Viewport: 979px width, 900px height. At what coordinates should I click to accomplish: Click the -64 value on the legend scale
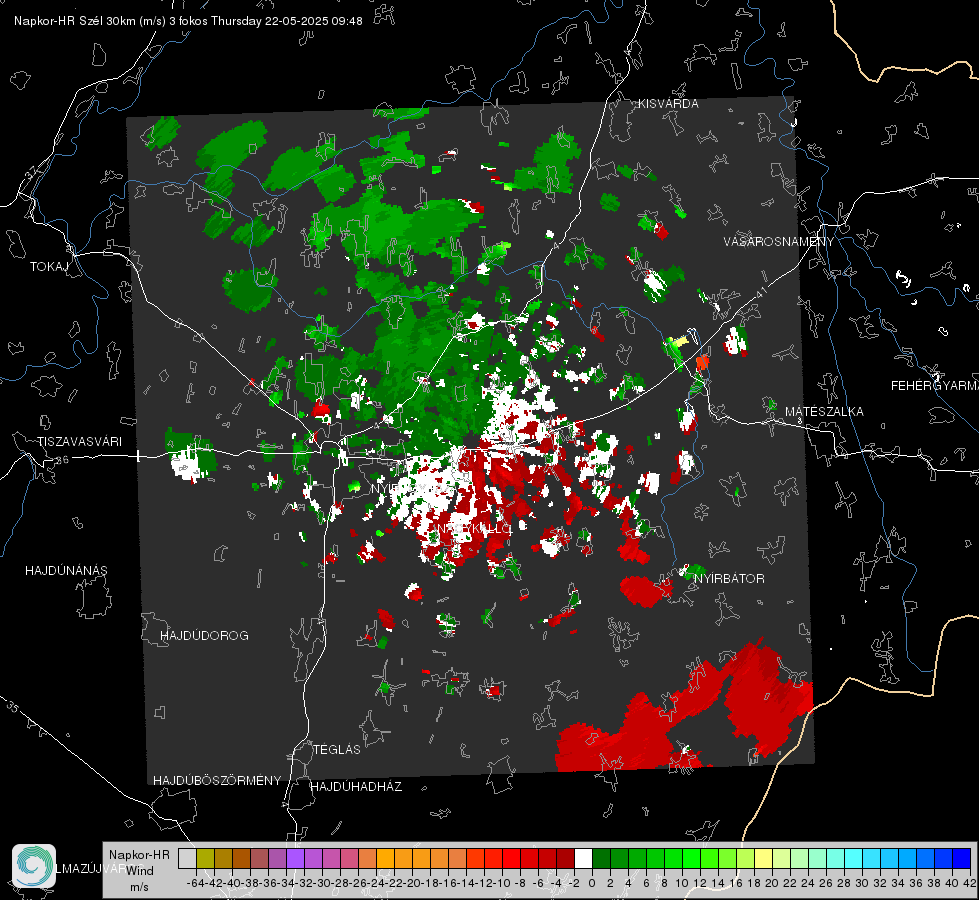pyautogui.click(x=195, y=883)
